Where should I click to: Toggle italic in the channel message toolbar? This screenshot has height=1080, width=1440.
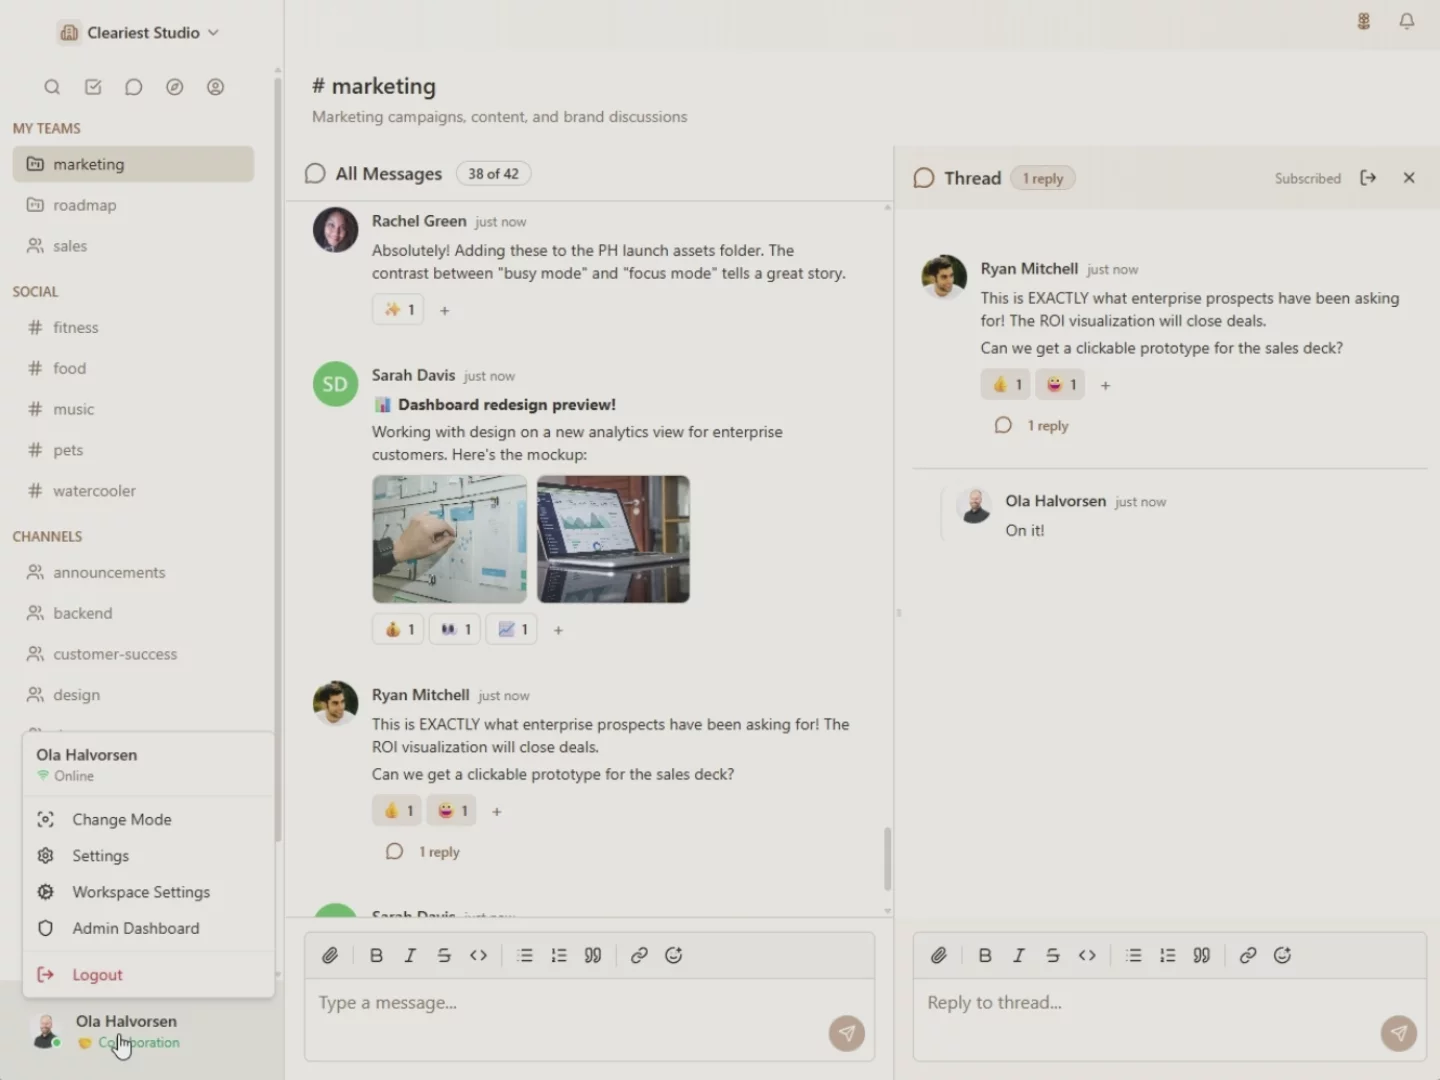[x=410, y=955]
